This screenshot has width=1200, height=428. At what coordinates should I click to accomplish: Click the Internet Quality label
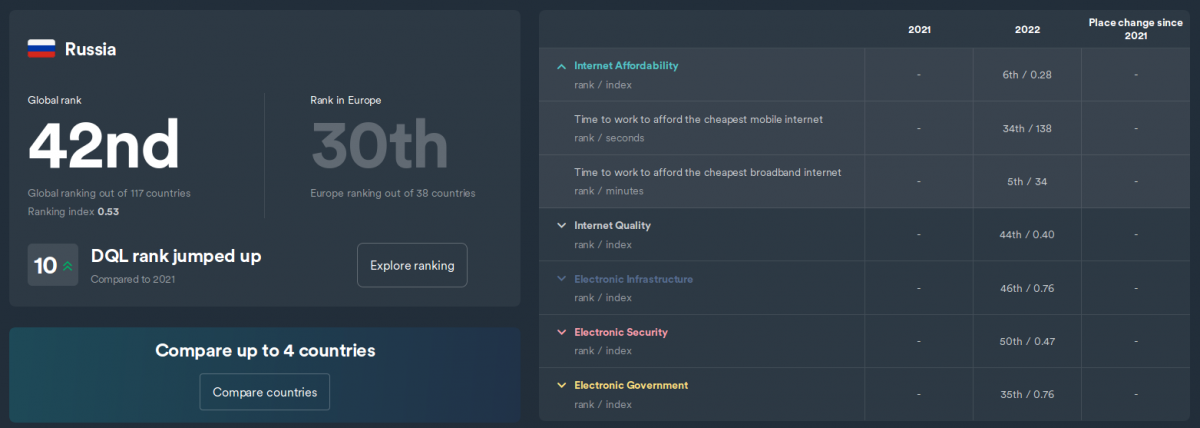(612, 226)
